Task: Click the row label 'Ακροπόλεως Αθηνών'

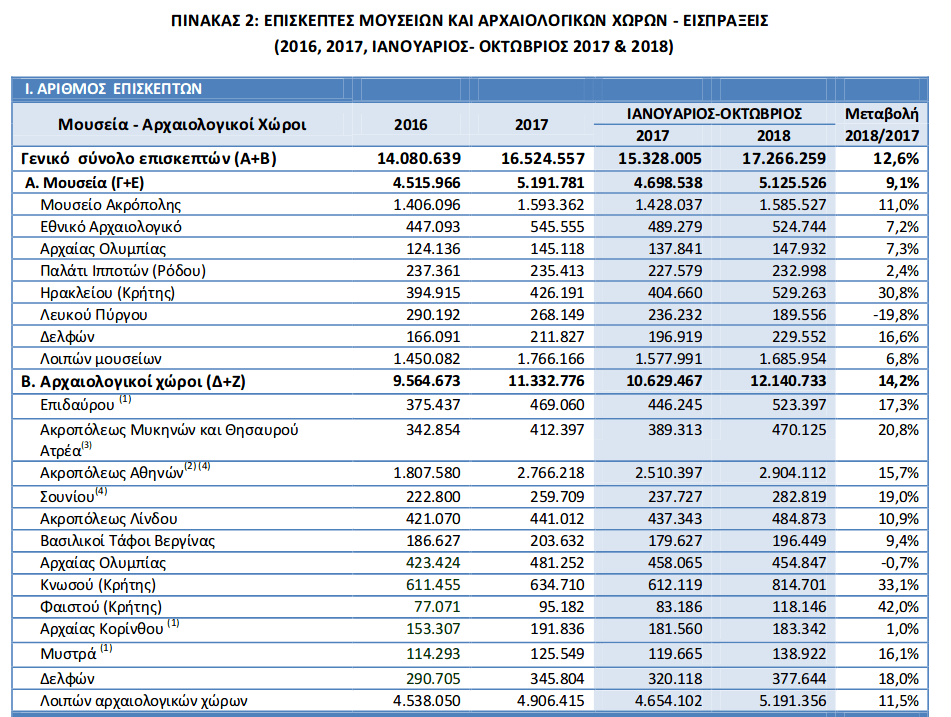Action: tap(112, 473)
